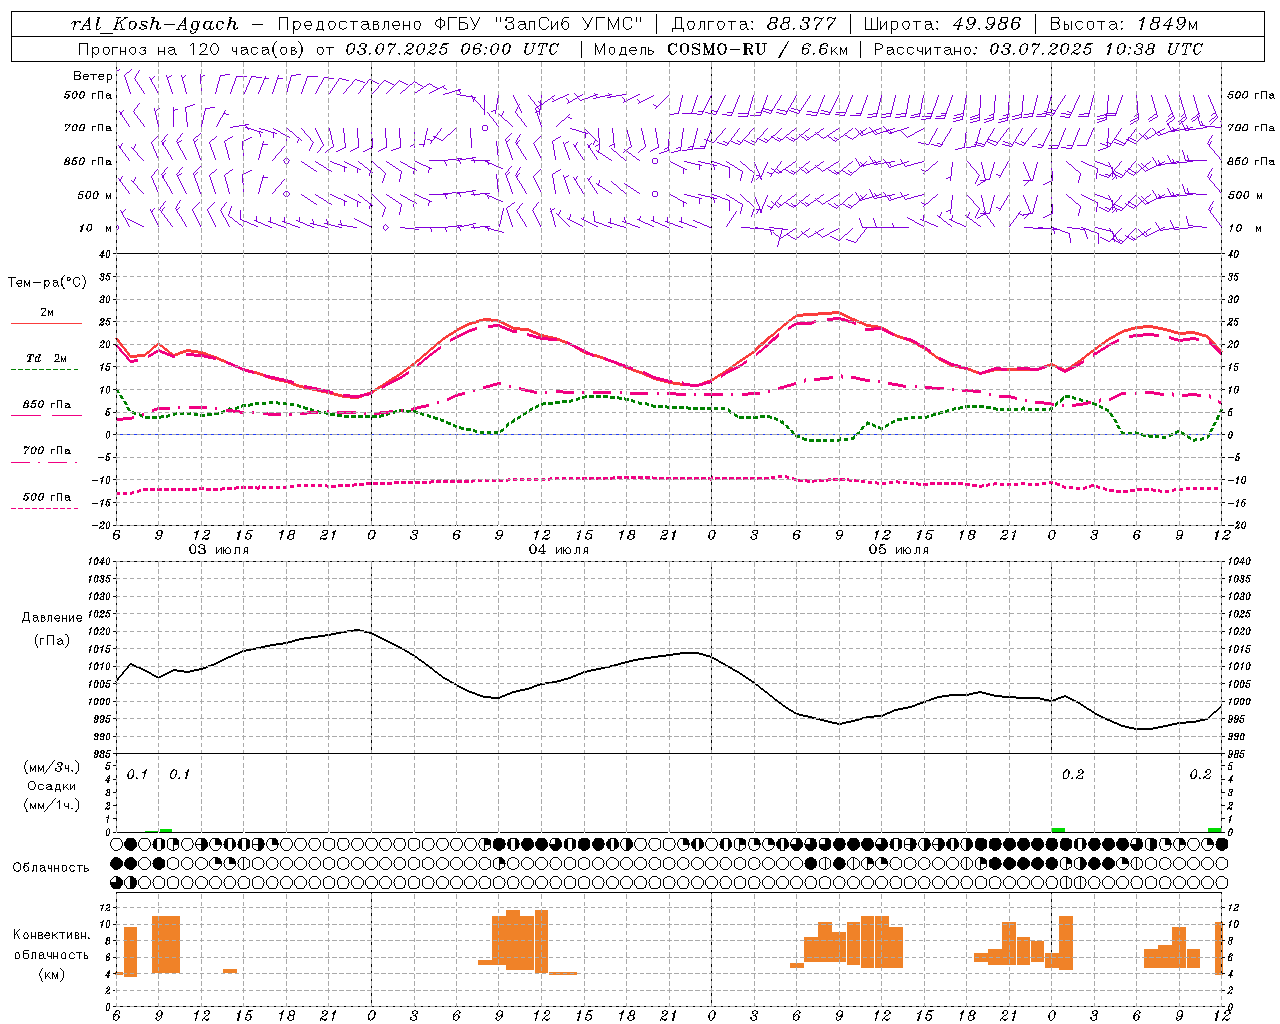Select the text Предоставлено ФГБУ "ЗапСиб УГМС"
This screenshot has width=1280, height=1024.
[x=459, y=24]
